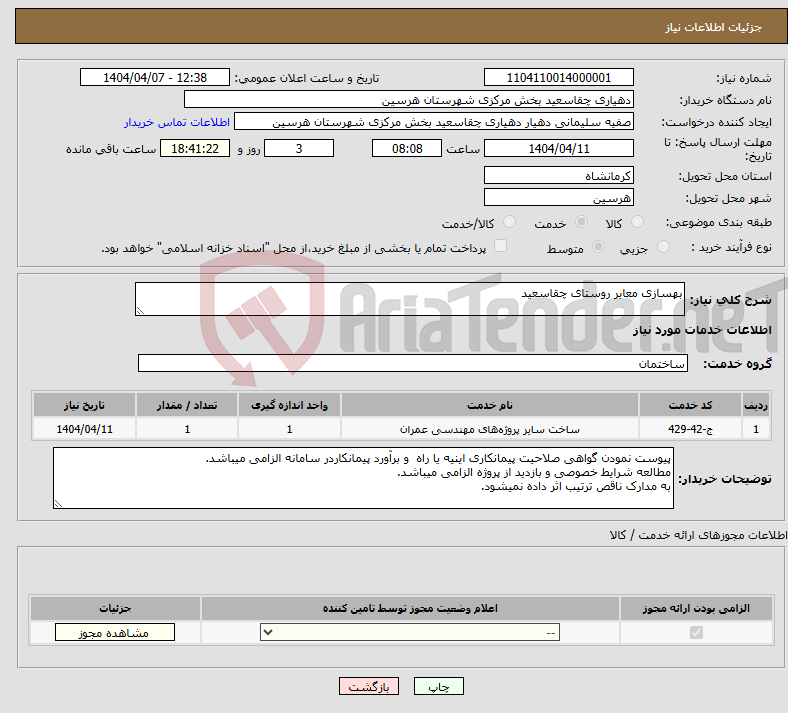Click the general description text area

410,299
